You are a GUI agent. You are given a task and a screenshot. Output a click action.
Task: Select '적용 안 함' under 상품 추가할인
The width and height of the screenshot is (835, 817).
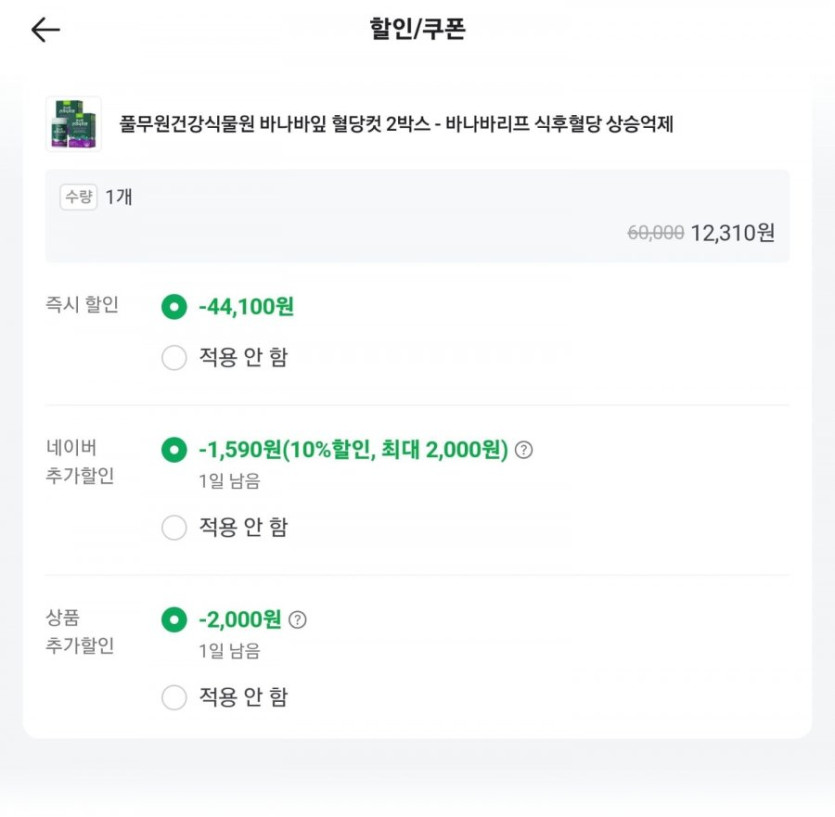tap(174, 698)
